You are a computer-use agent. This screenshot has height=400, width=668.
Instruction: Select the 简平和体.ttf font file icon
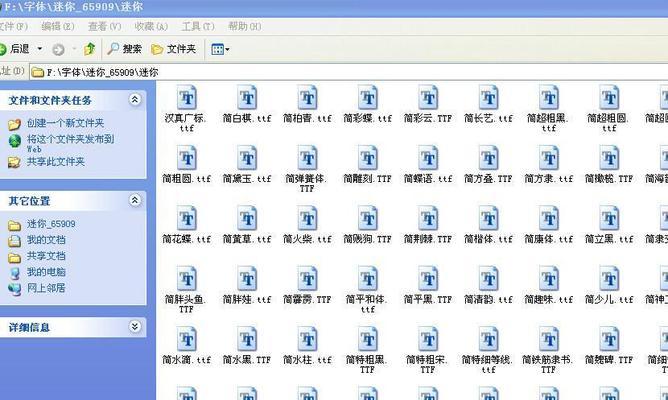[x=368, y=279]
